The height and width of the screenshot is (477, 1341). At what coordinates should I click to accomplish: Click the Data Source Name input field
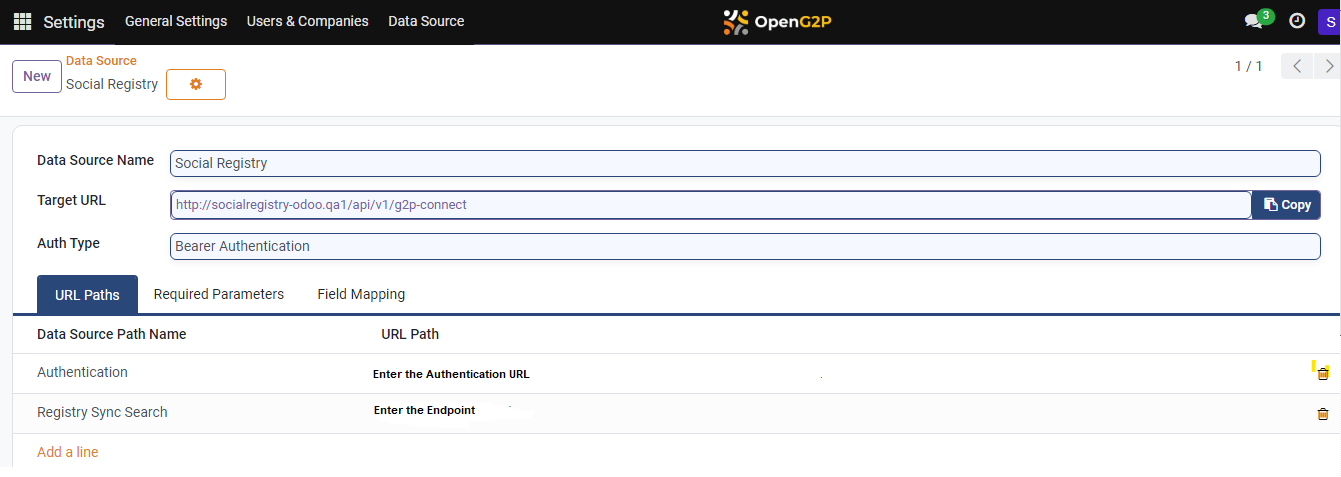744,163
